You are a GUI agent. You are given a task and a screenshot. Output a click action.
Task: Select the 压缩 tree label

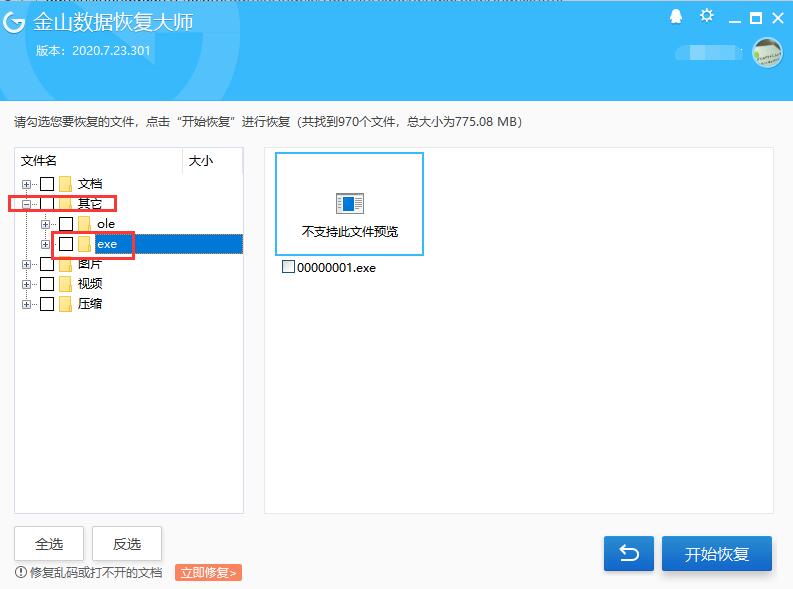point(90,304)
